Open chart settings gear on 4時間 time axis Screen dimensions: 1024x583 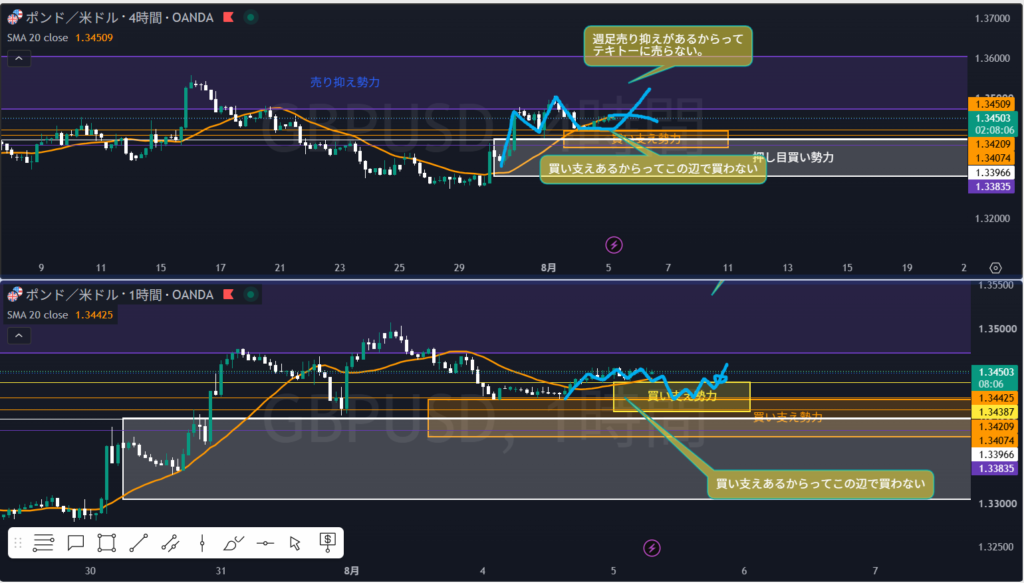click(x=995, y=268)
